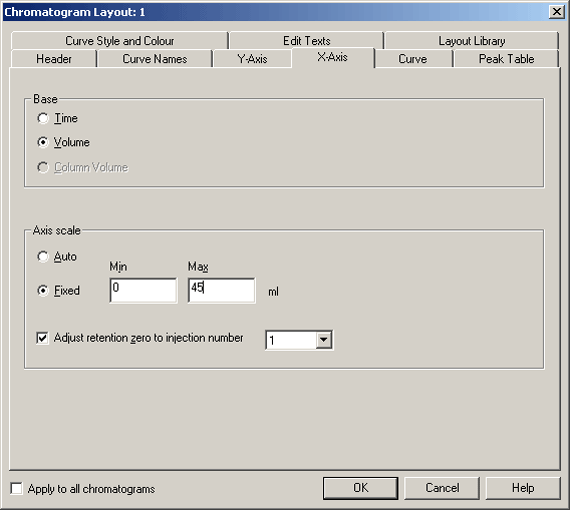Viewport: 570px width, 510px height.
Task: Switch to the Curve Style and Colour tab
Action: coord(120,41)
